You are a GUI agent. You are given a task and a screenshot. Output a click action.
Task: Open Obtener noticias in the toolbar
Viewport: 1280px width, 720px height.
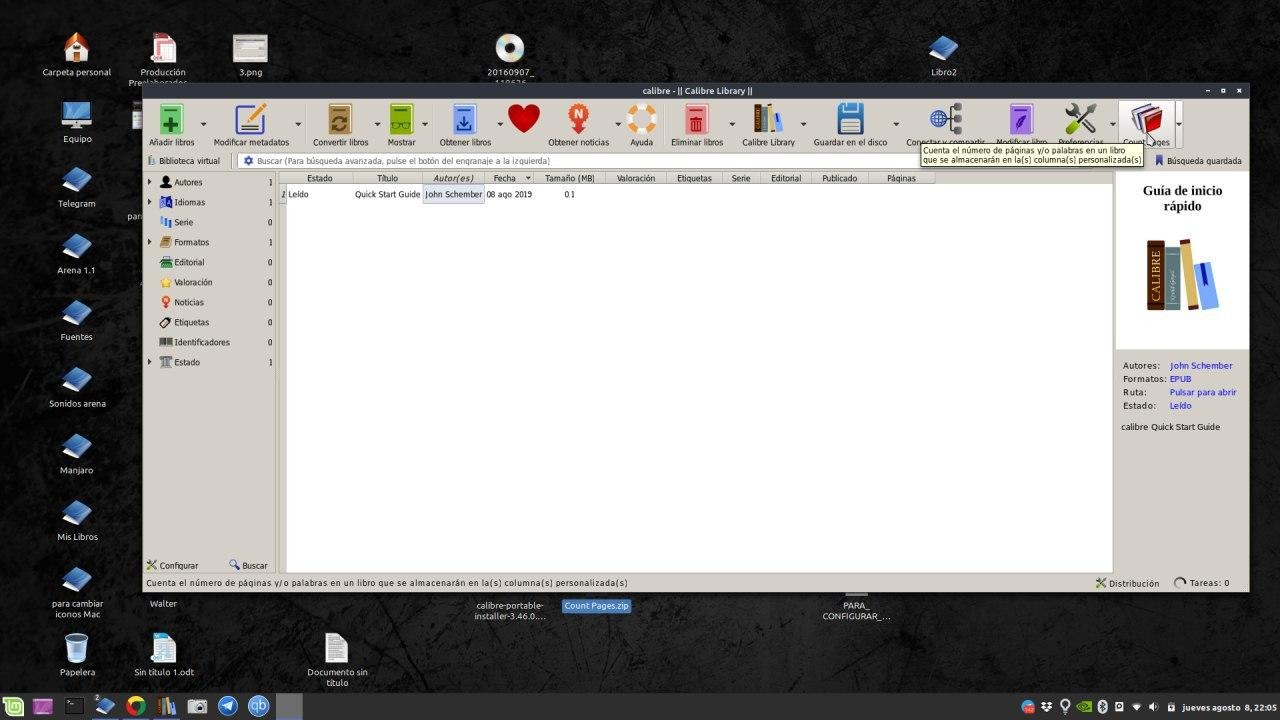(x=578, y=119)
